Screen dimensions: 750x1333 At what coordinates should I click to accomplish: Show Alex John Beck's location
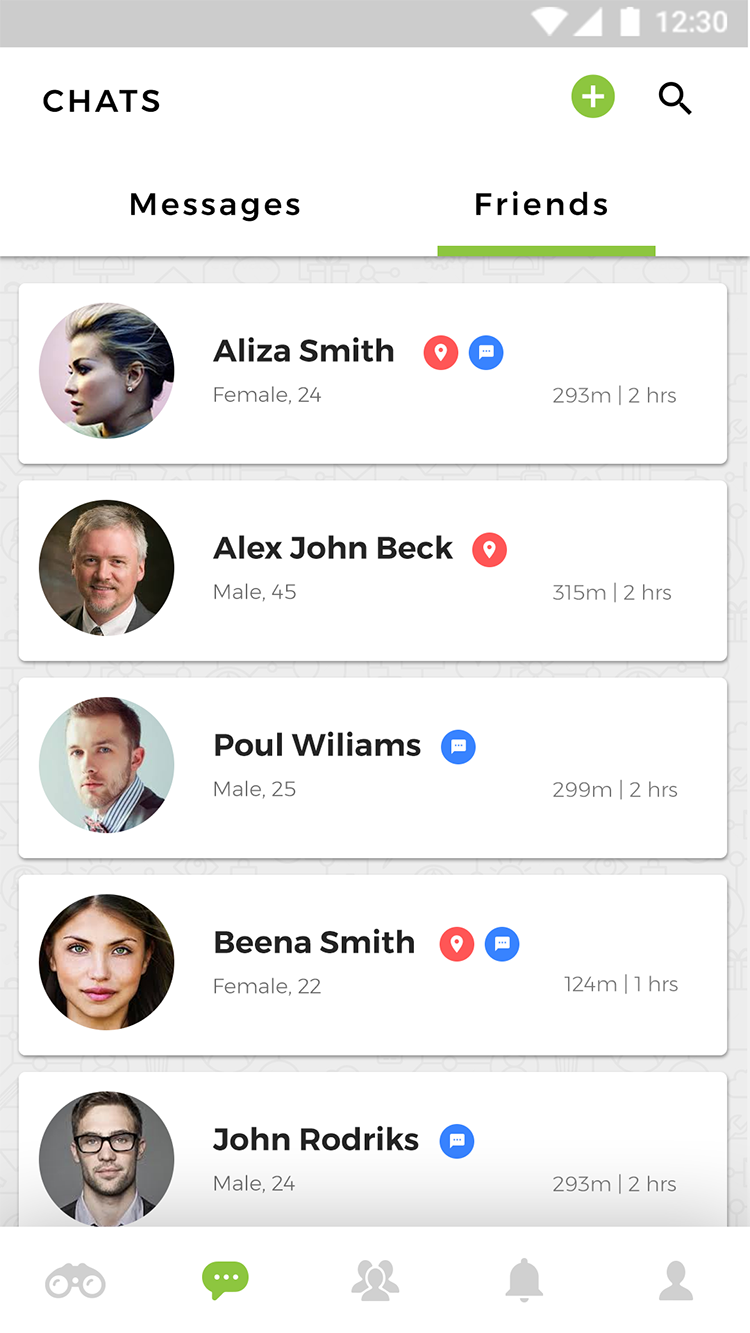point(489,549)
